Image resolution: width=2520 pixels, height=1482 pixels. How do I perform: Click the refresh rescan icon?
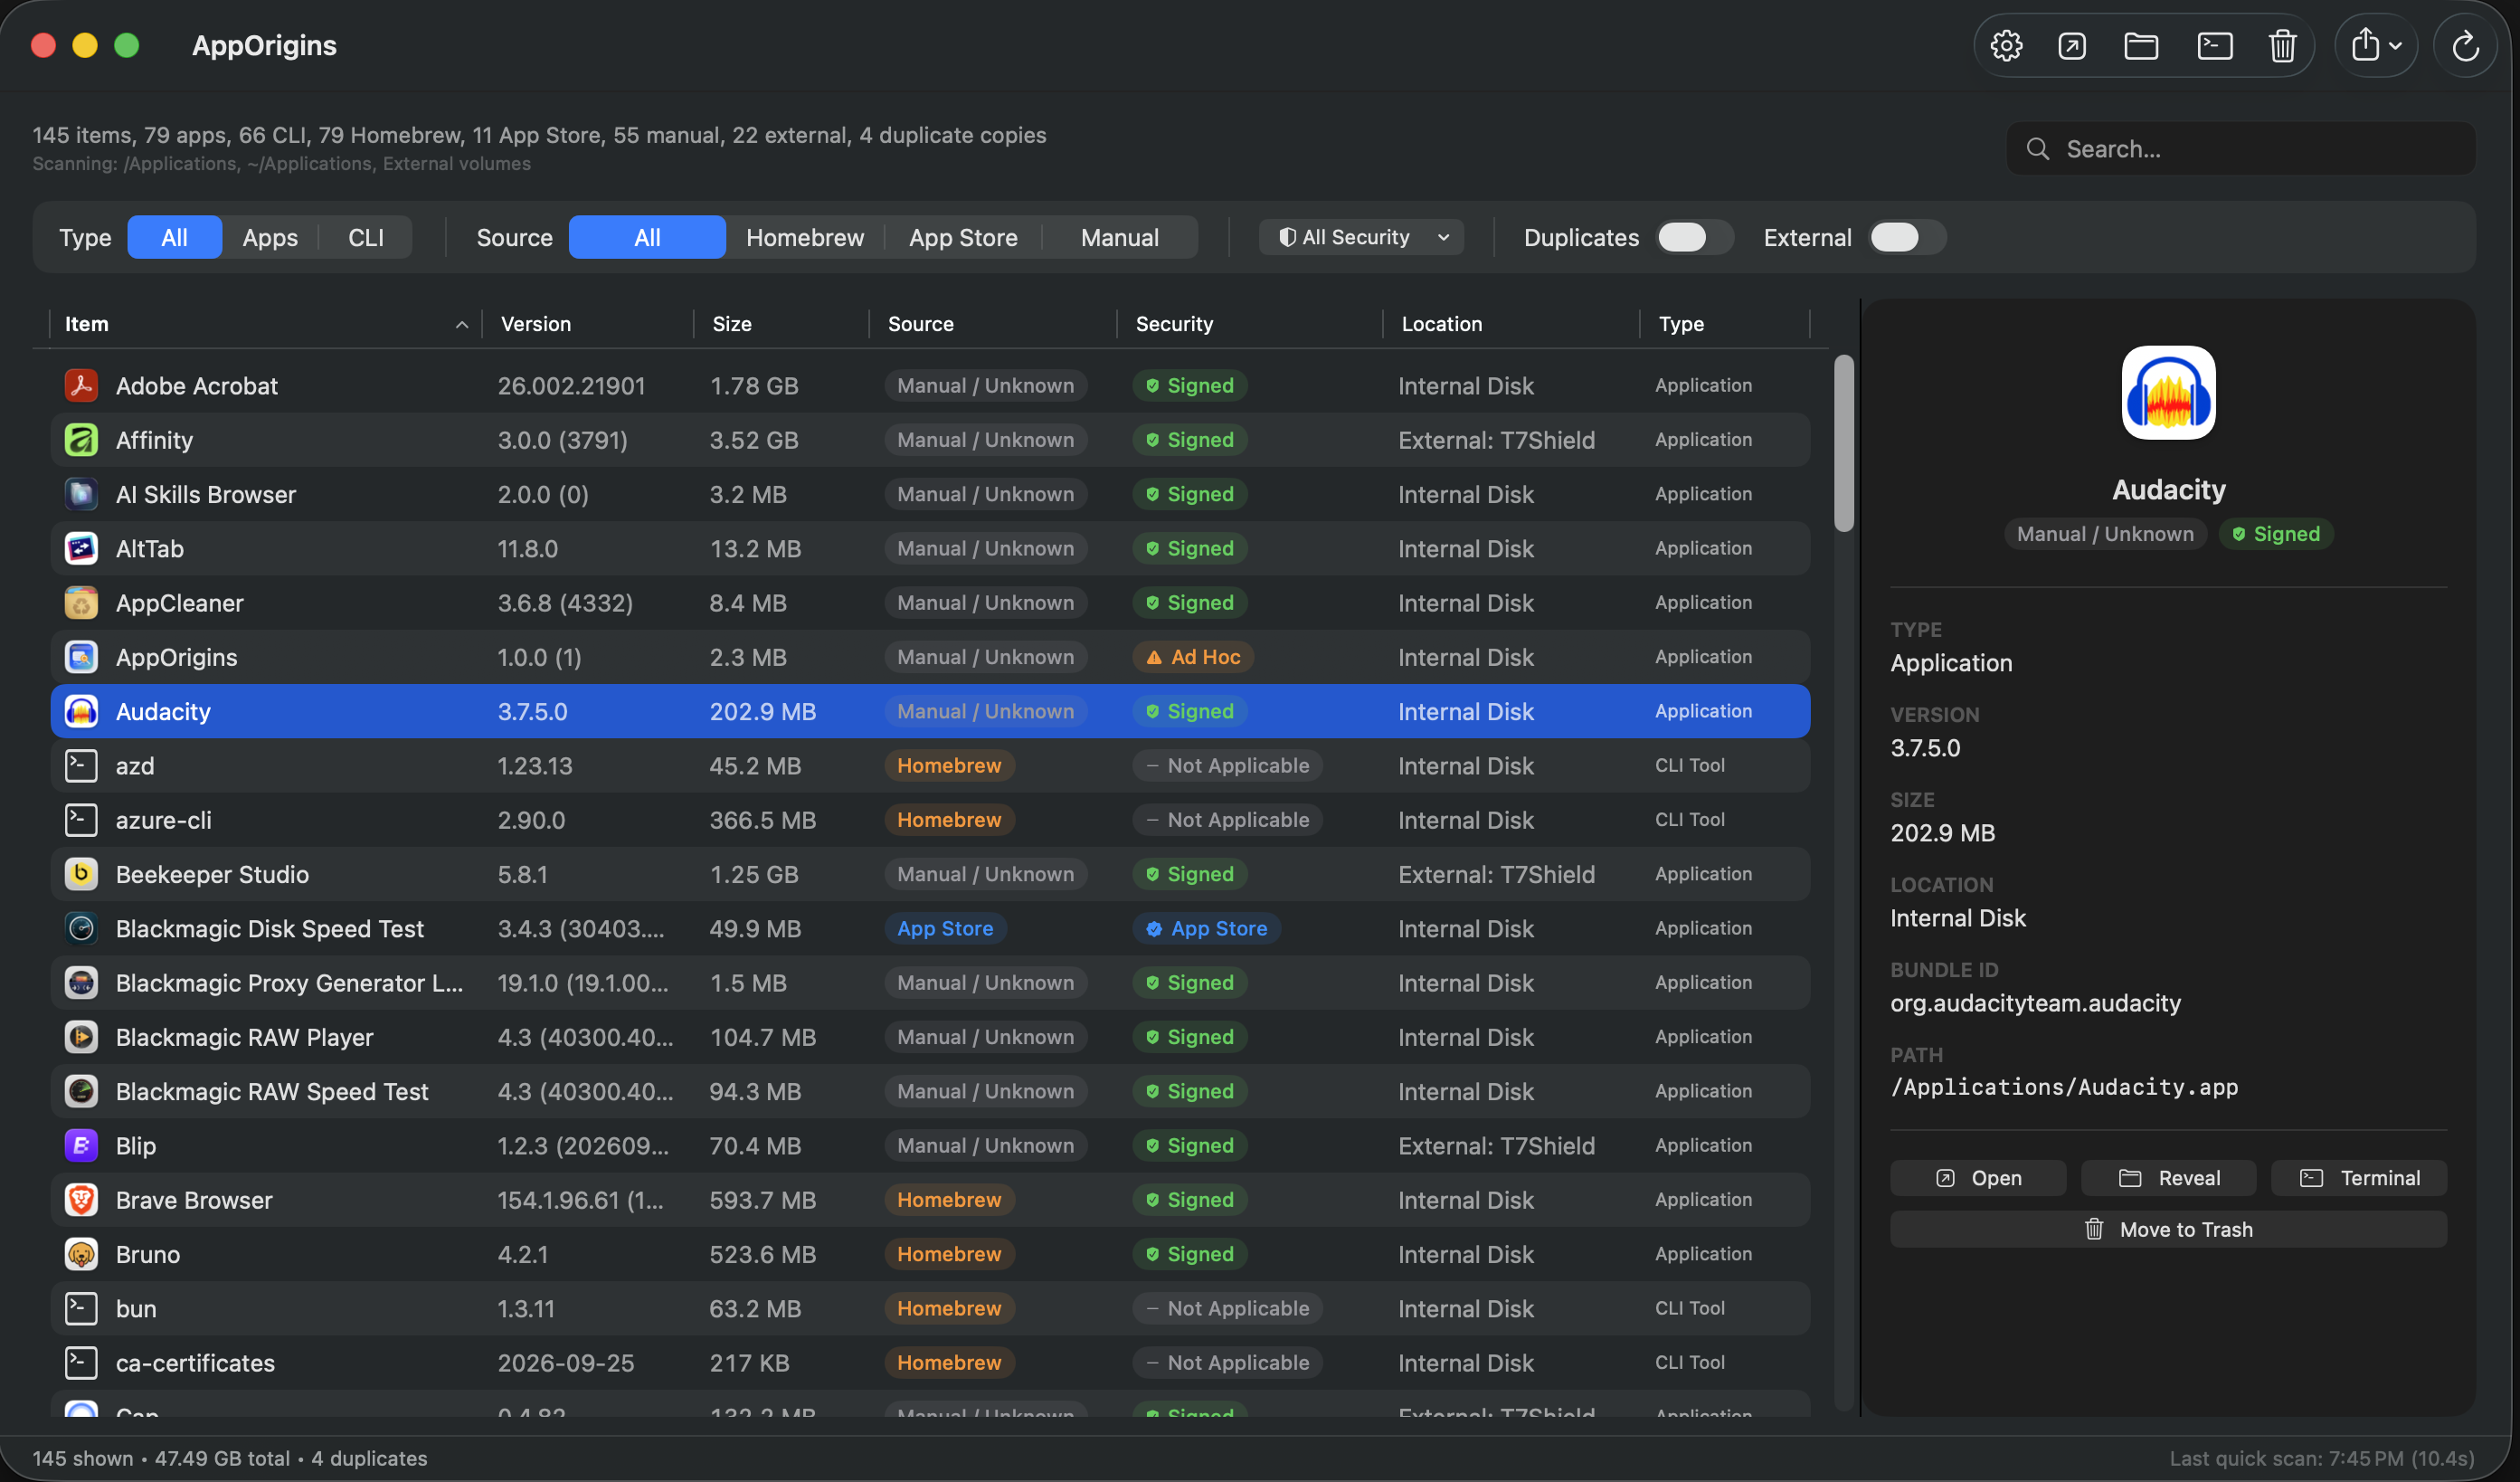(x=2466, y=46)
